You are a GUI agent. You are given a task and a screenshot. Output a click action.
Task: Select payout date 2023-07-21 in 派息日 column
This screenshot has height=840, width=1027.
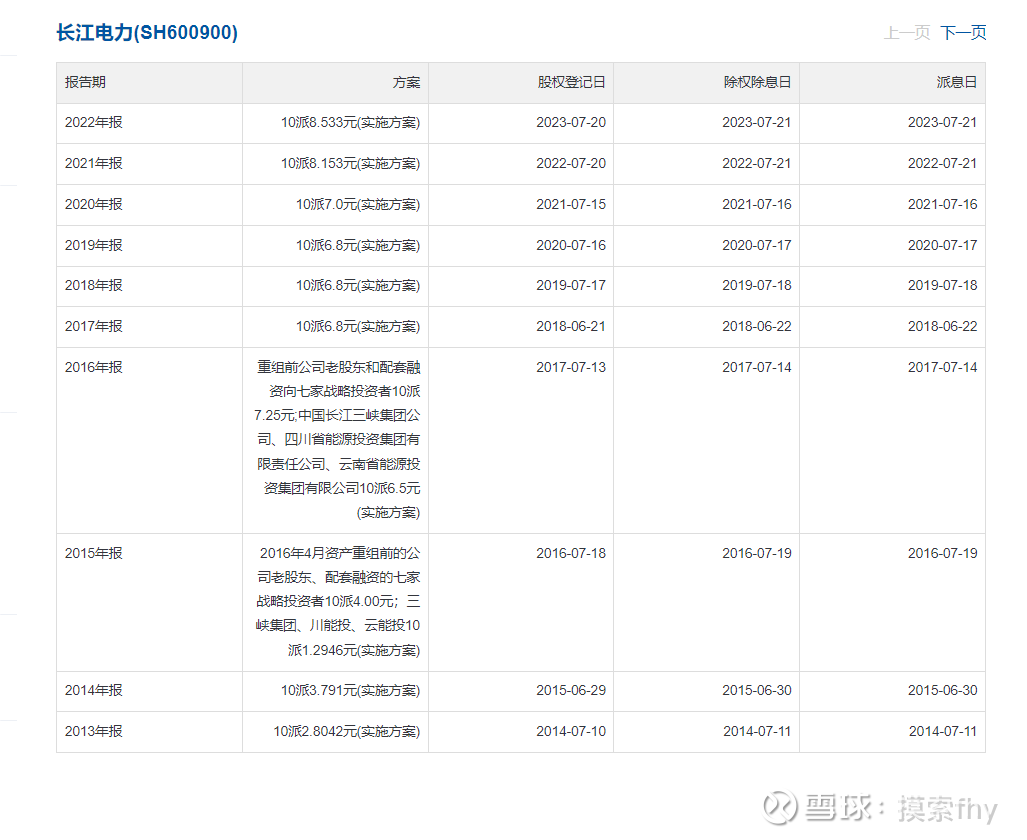[x=943, y=123]
